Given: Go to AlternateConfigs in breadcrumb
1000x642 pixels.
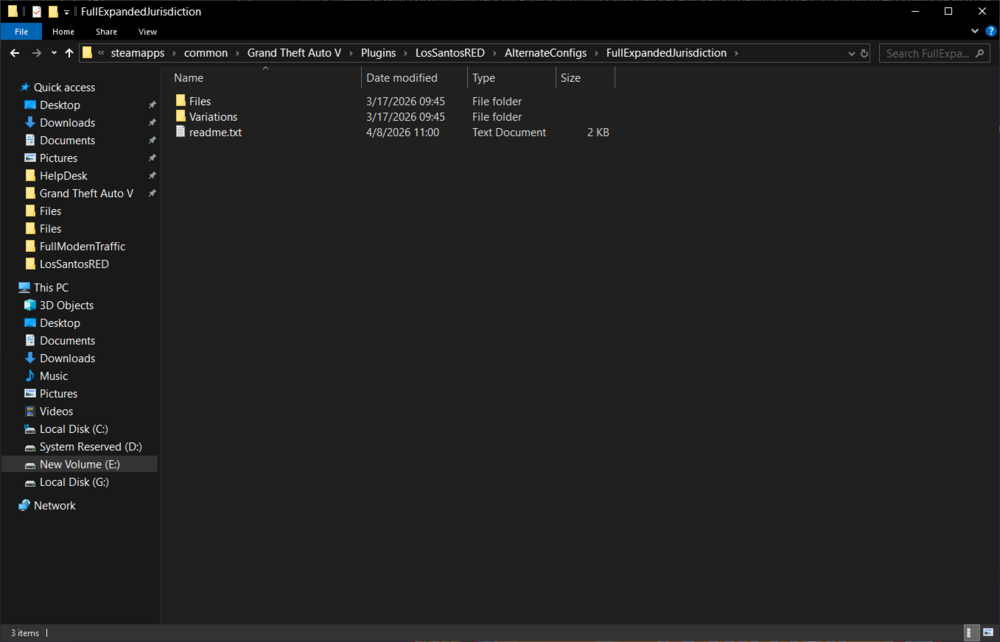Looking at the screenshot, I should pos(545,53).
